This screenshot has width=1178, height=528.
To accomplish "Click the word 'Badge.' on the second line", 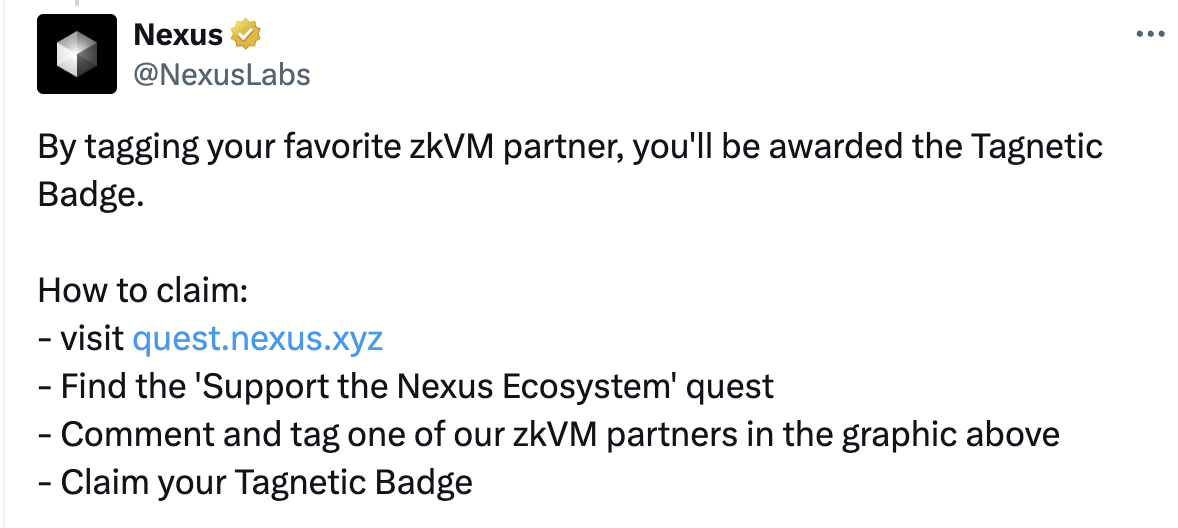I will tap(91, 195).
